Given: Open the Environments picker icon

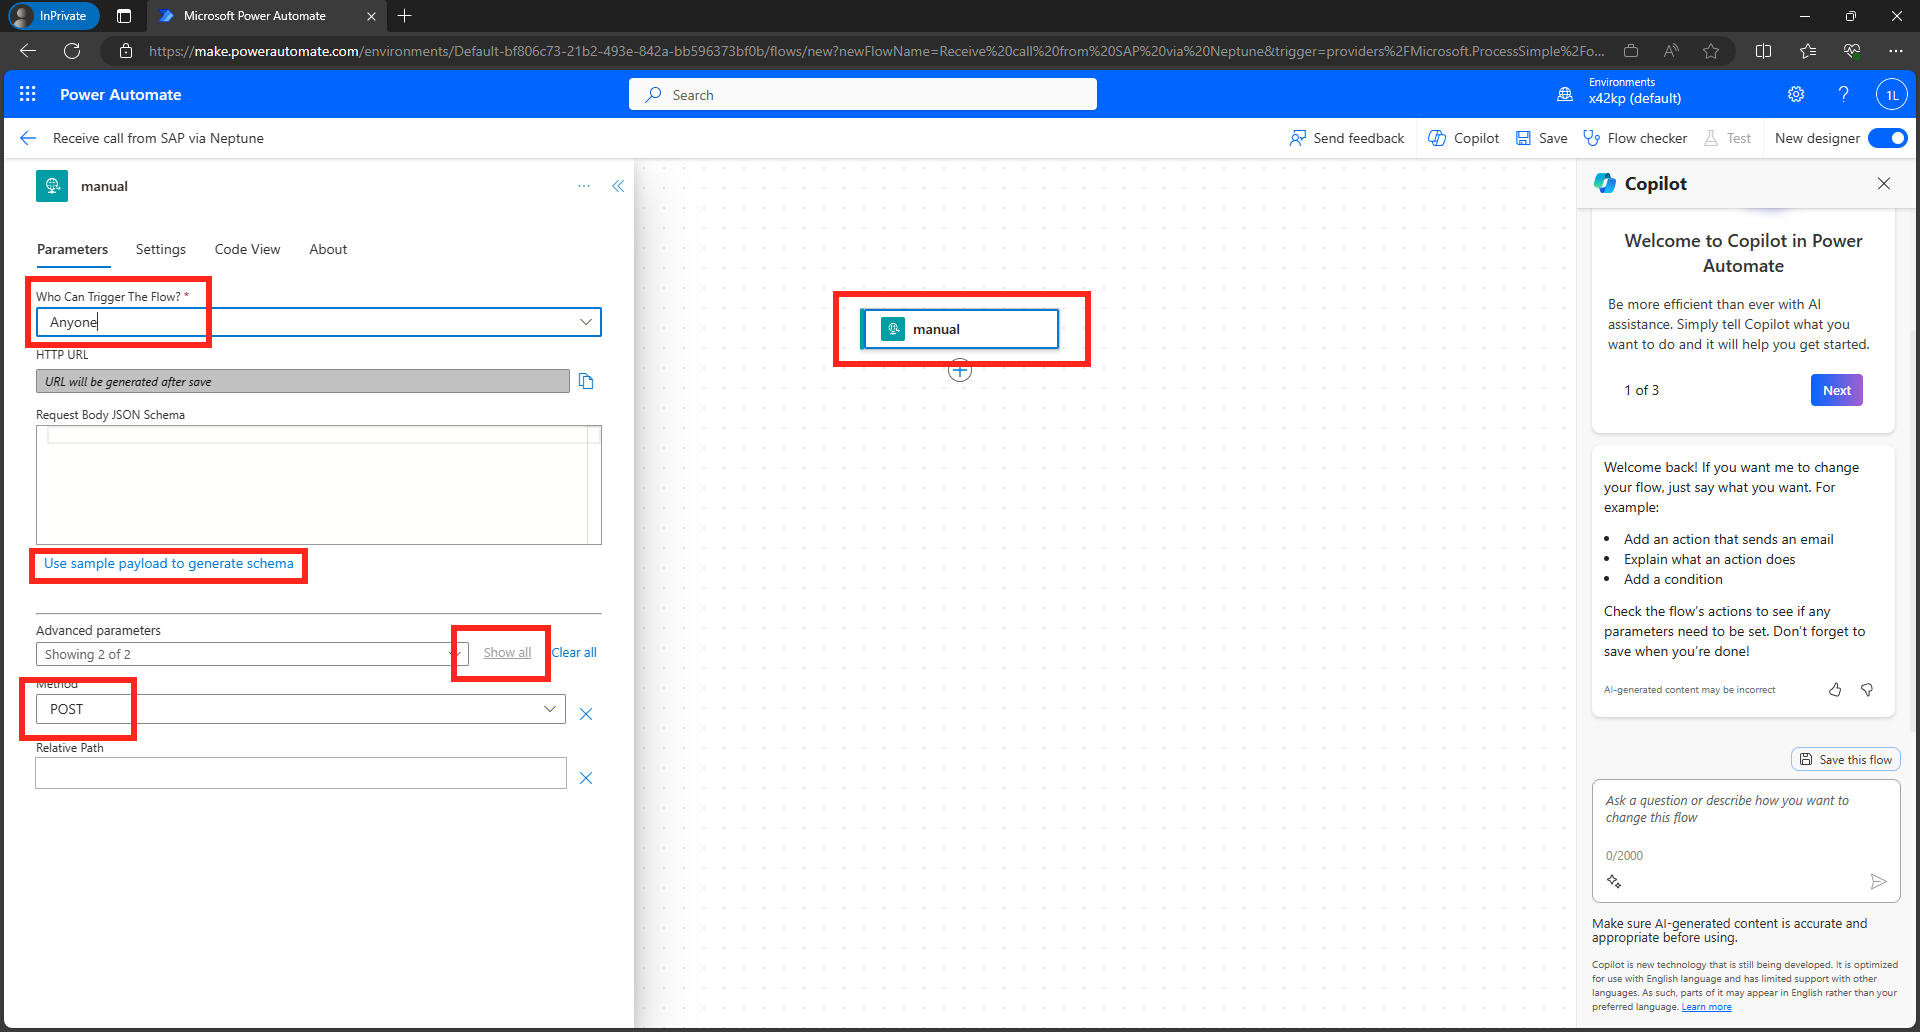Looking at the screenshot, I should [1565, 94].
